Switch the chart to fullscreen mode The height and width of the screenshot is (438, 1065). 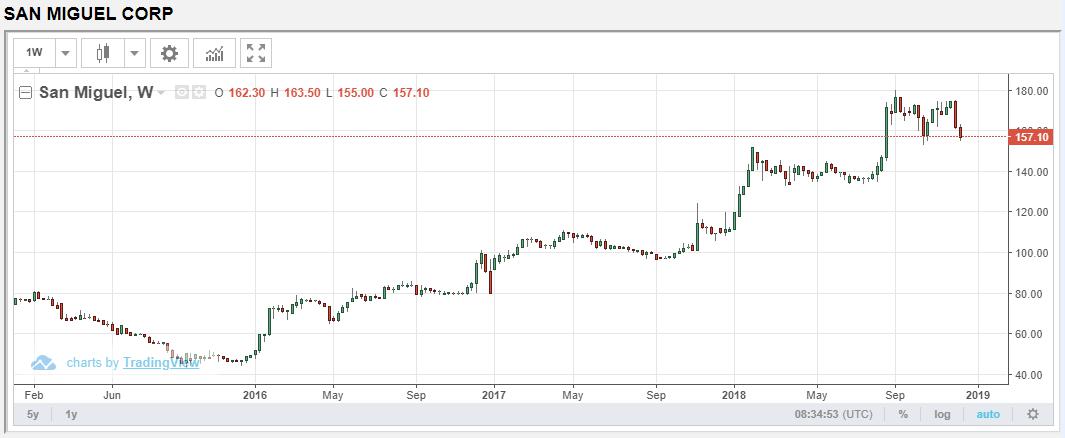point(256,53)
